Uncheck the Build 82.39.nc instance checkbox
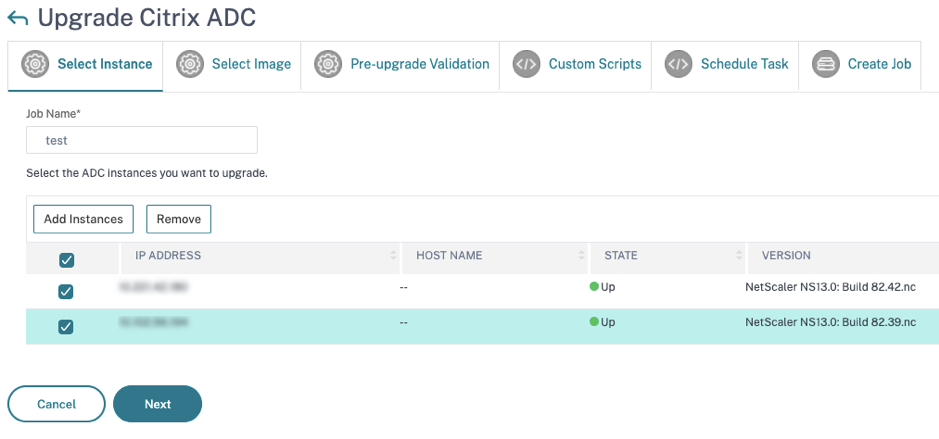The width and height of the screenshot is (939, 439). tap(65, 326)
